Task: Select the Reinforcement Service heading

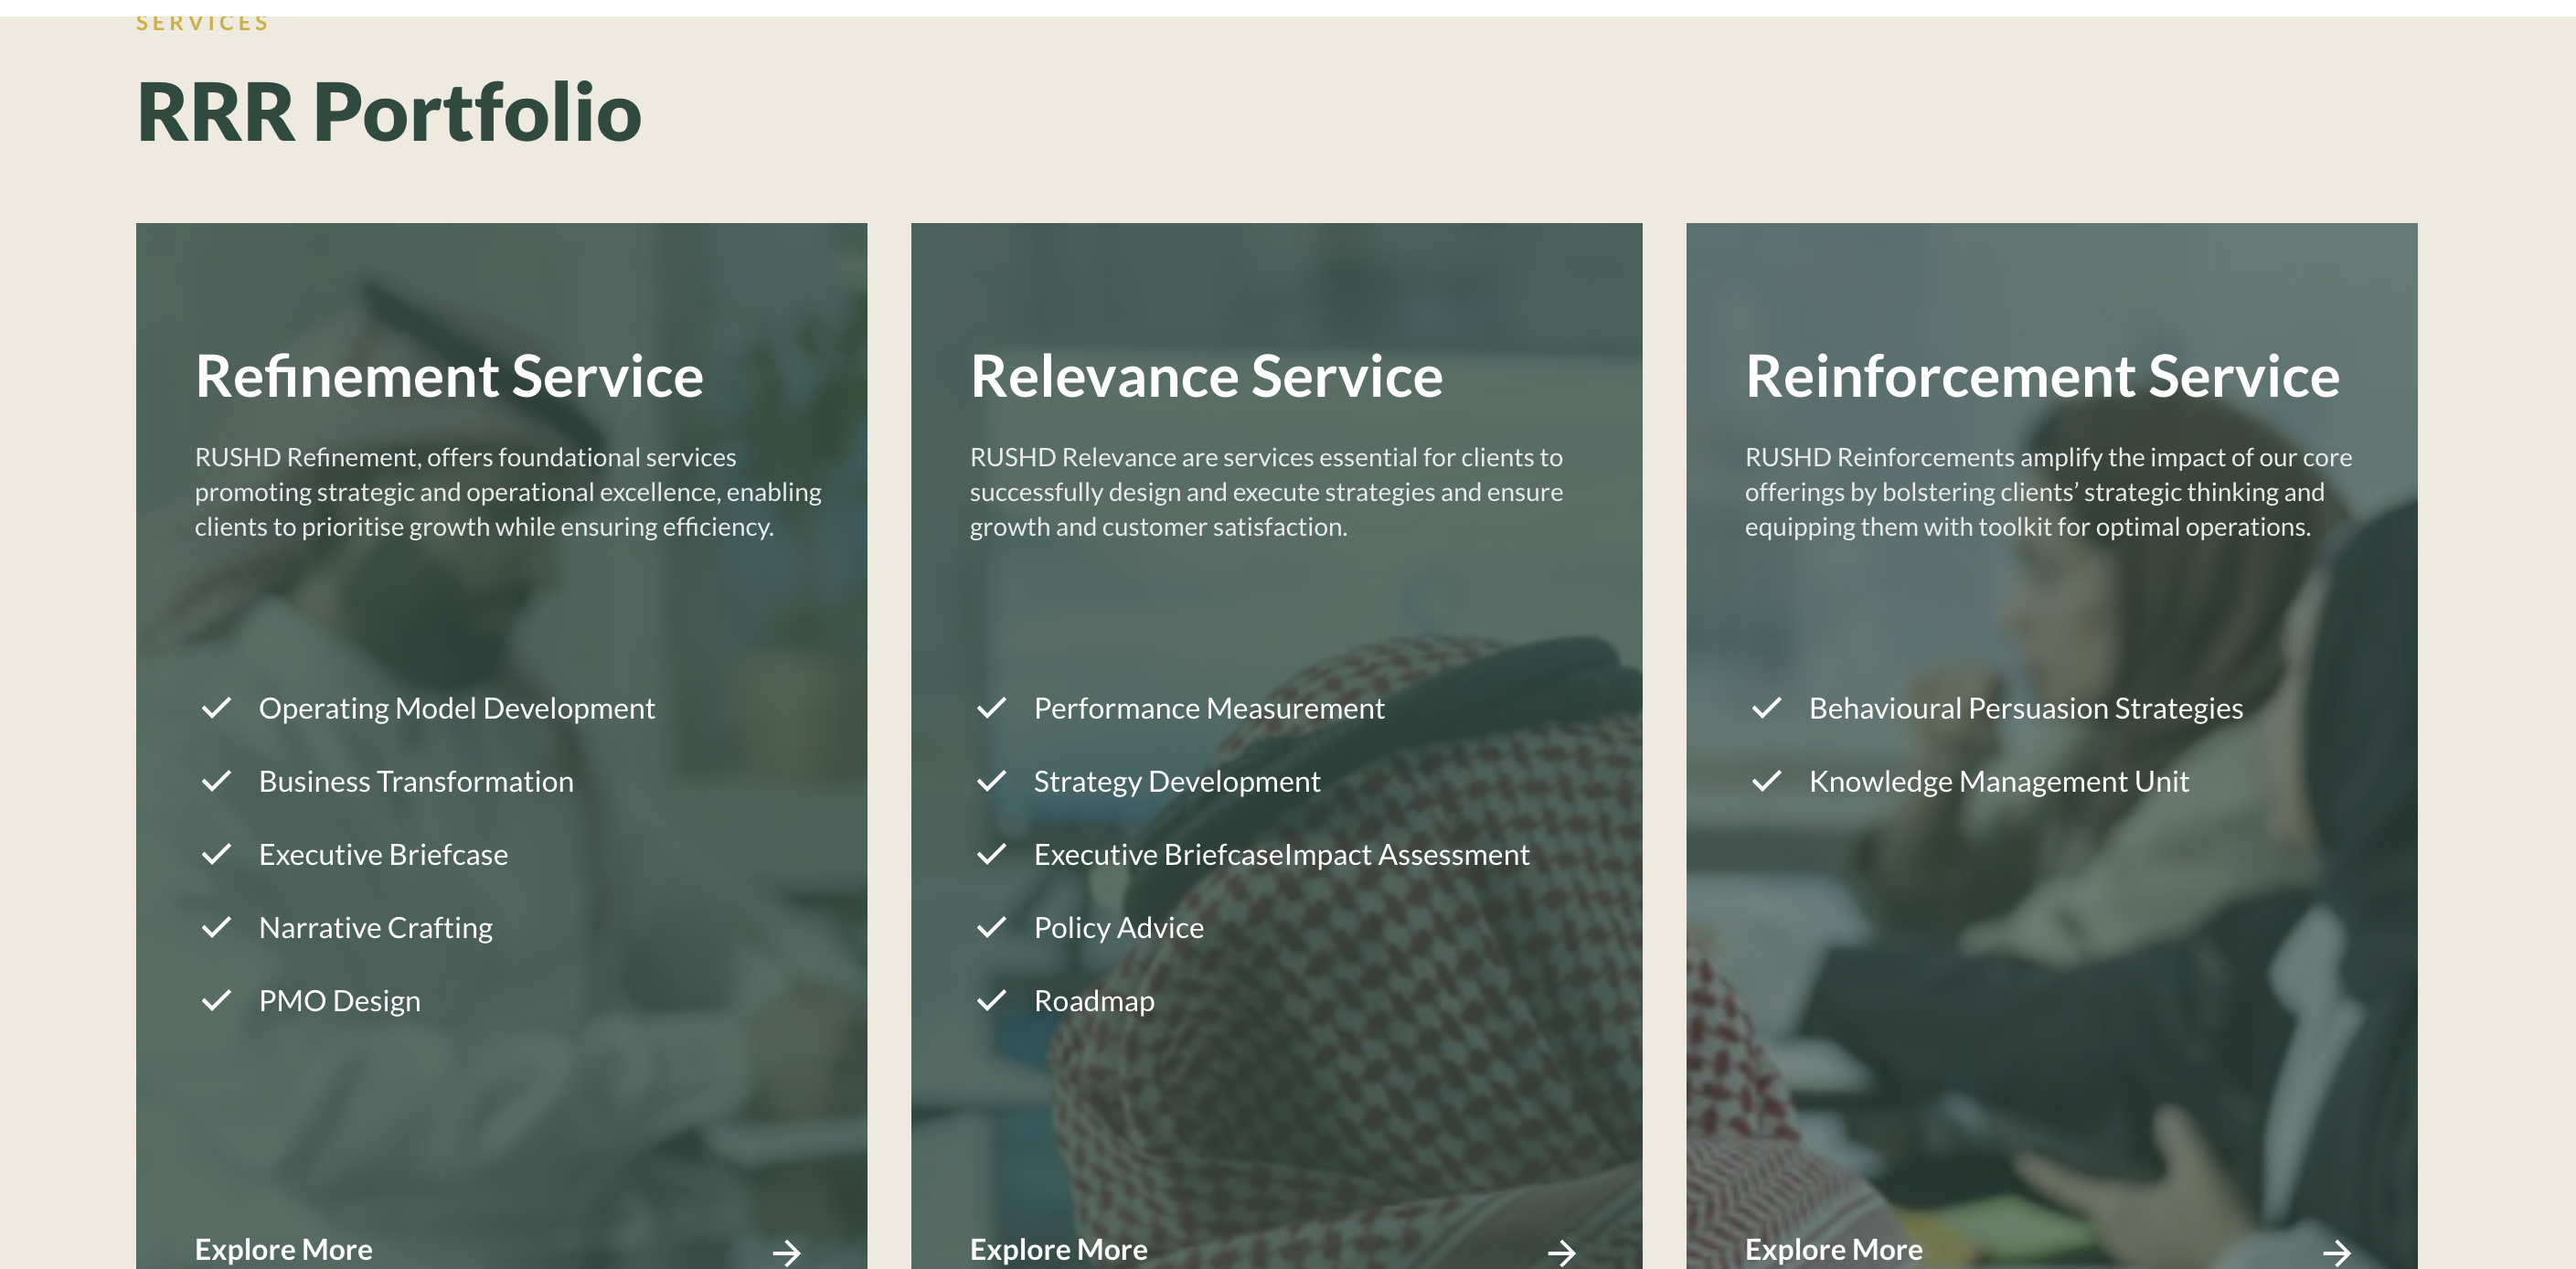Action: pos(2042,376)
